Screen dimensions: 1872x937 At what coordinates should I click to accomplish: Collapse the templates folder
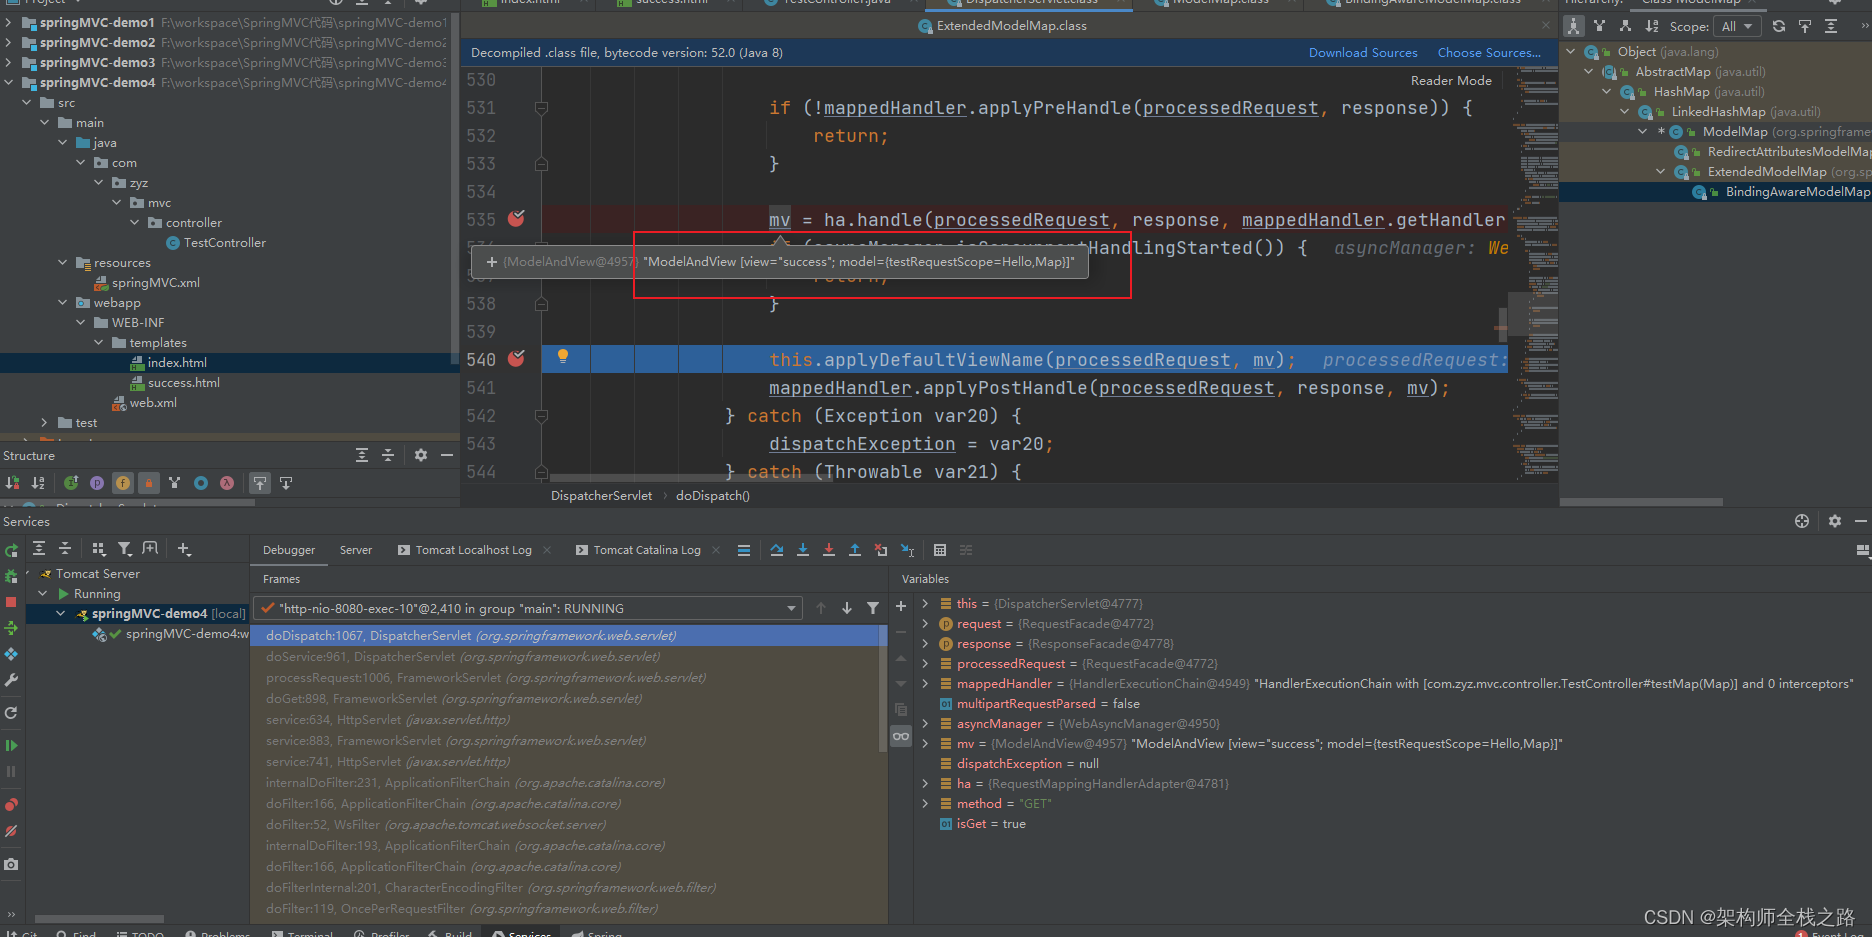[99, 343]
